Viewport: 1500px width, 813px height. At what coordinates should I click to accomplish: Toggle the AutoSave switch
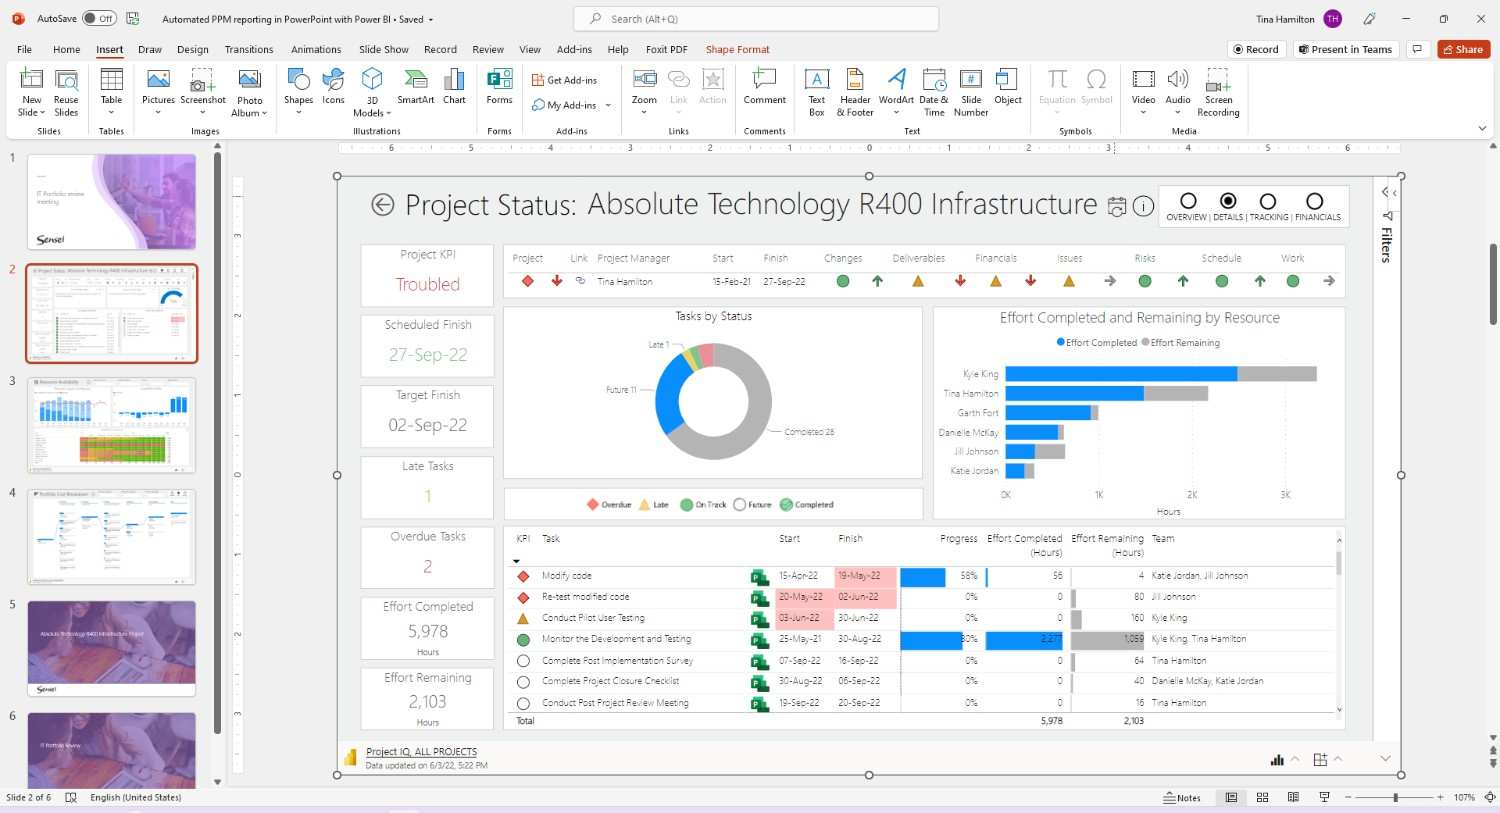(99, 19)
